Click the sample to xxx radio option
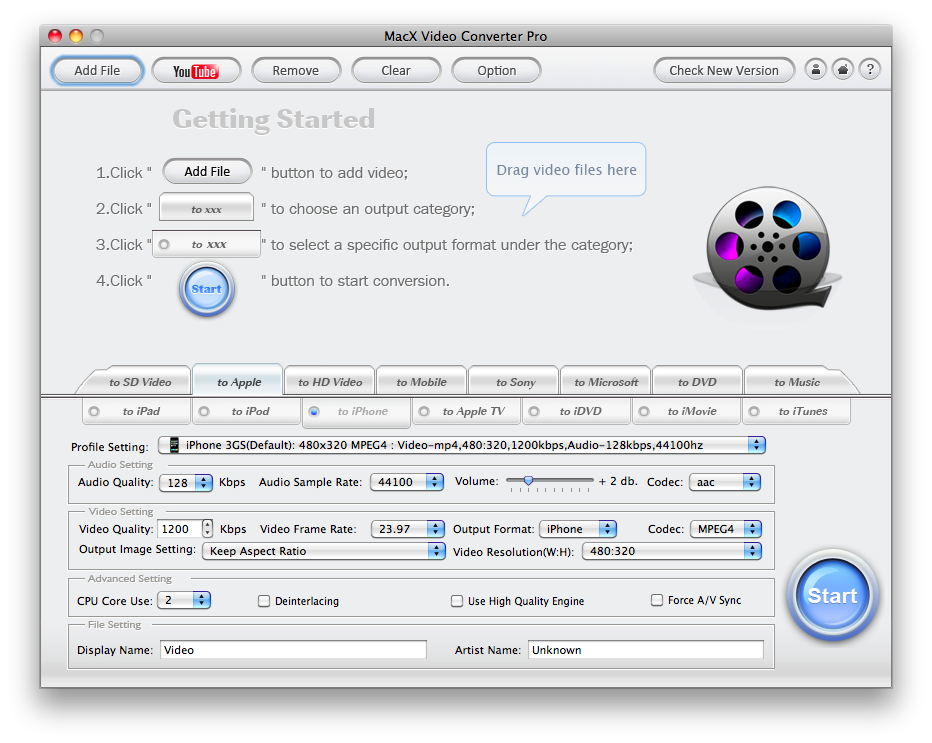This screenshot has width=932, height=743. click(206, 244)
